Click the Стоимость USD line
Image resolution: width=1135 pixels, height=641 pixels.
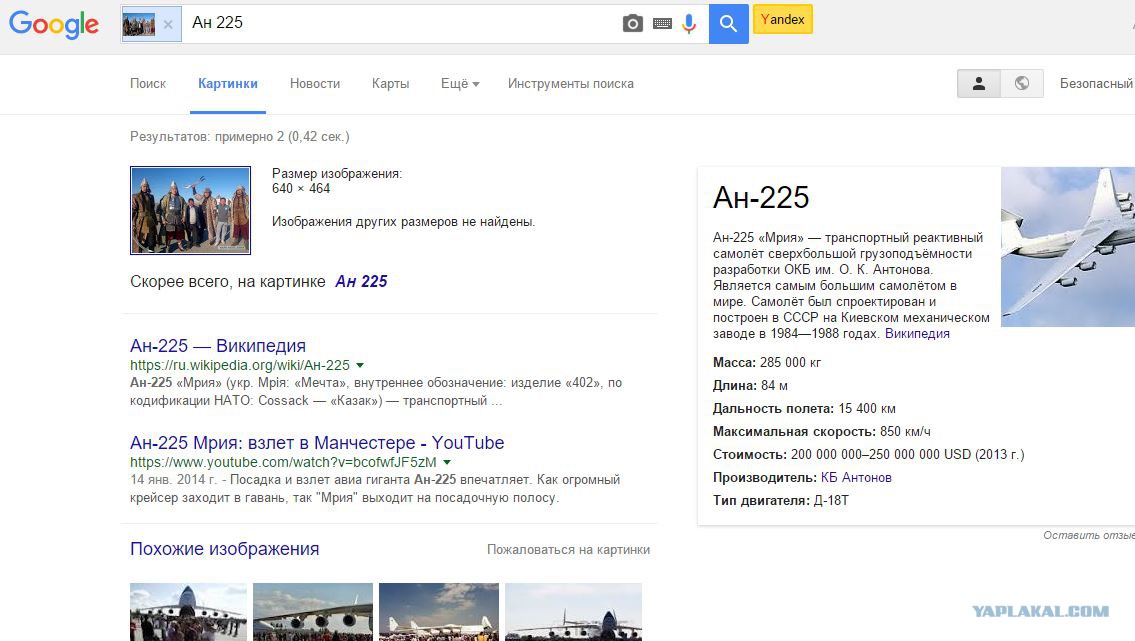(869, 454)
